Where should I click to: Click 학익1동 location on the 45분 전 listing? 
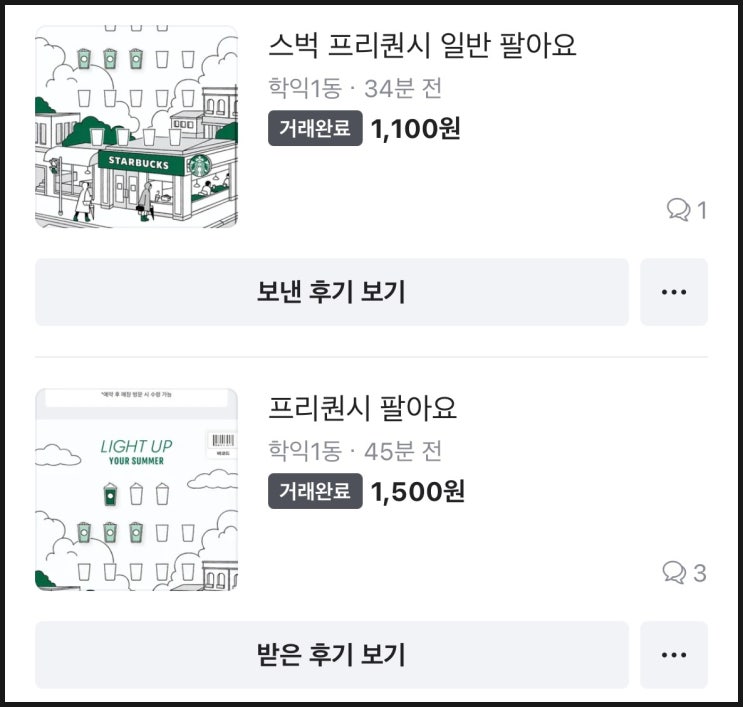[305, 451]
